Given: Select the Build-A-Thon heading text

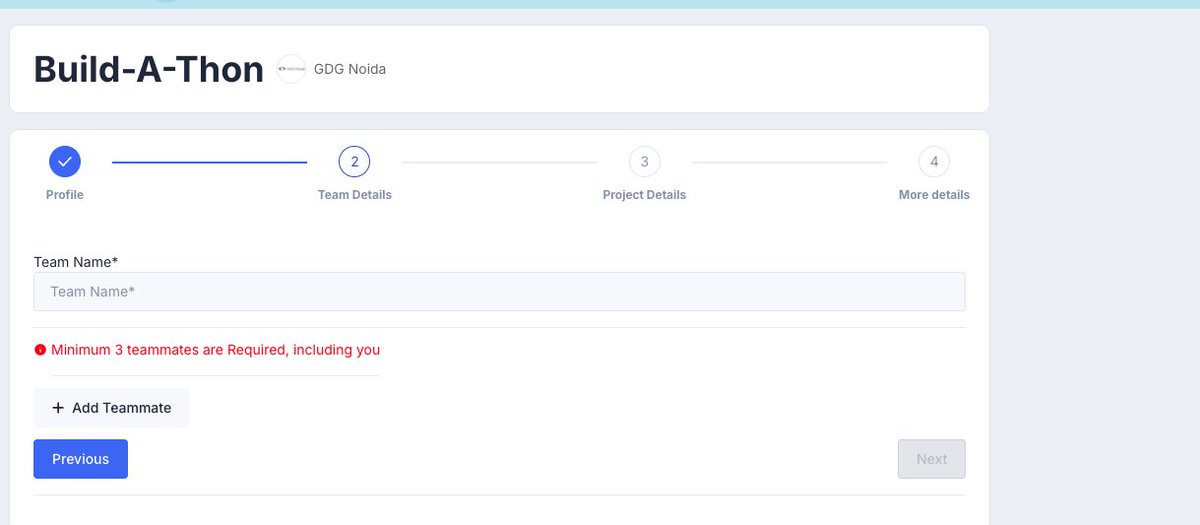Looking at the screenshot, I should click(x=149, y=69).
